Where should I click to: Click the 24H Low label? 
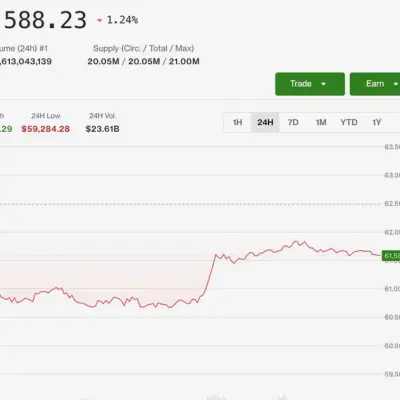click(x=46, y=116)
